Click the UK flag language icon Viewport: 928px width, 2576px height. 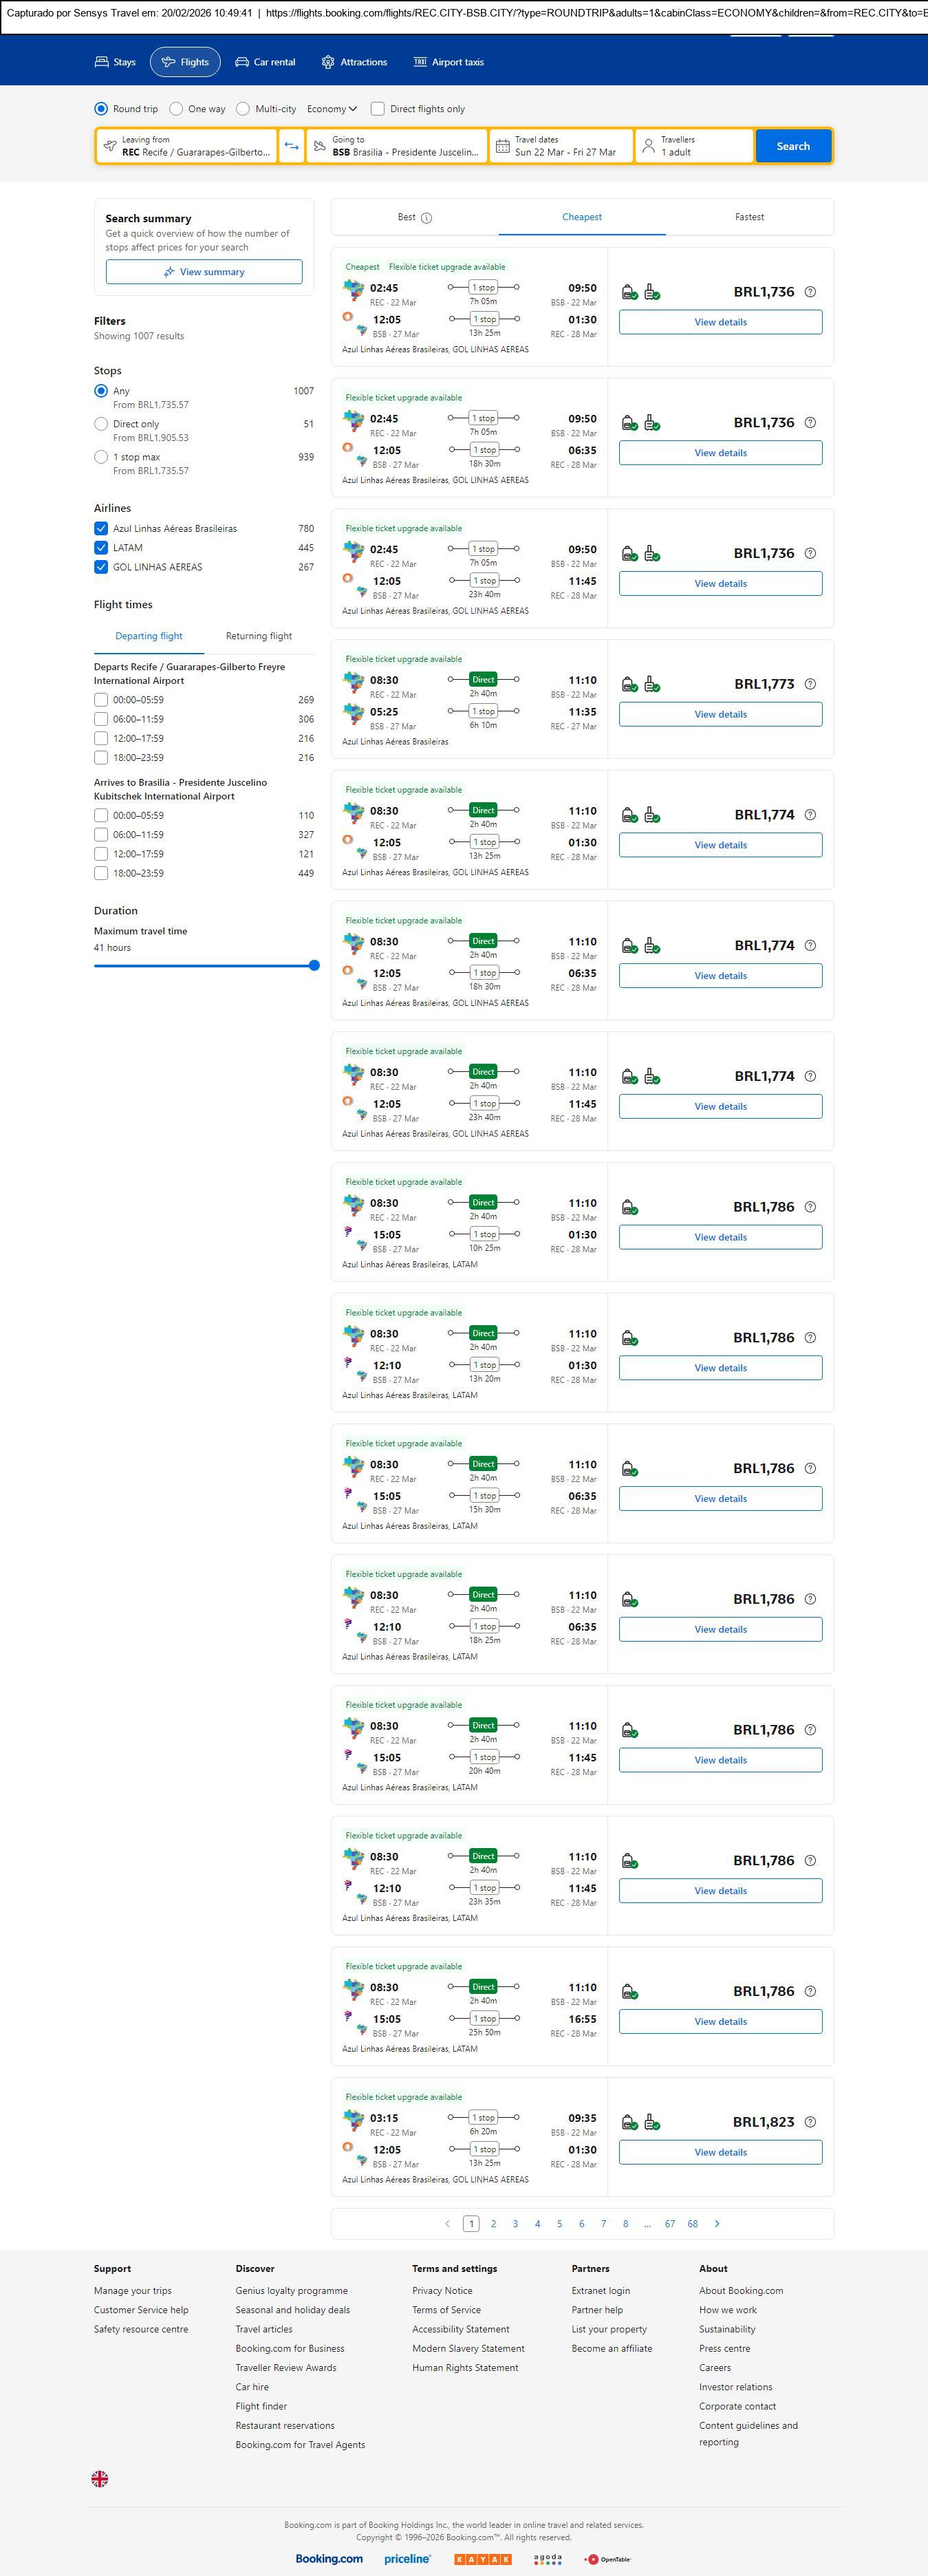(x=100, y=2479)
